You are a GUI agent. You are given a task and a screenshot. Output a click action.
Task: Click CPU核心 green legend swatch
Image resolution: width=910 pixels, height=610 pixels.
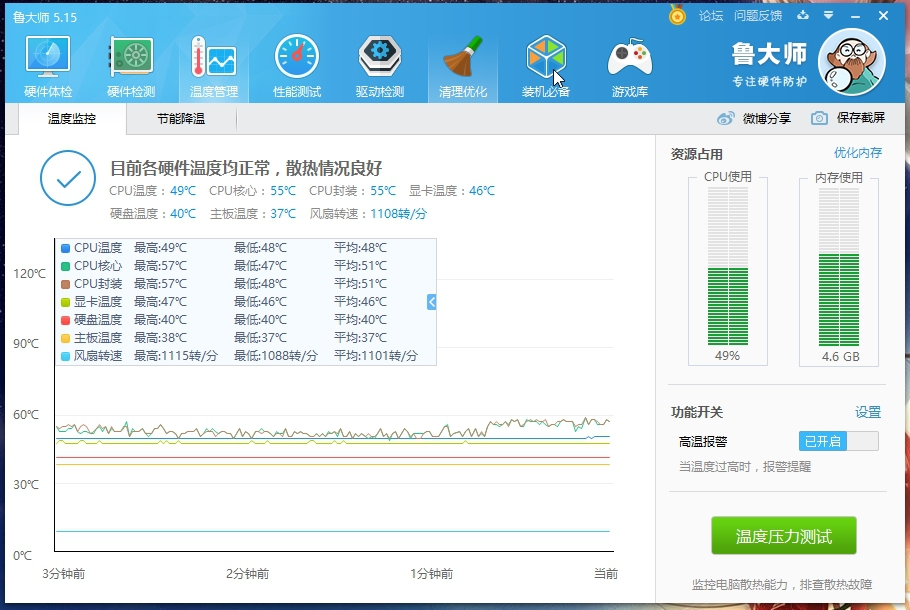pos(66,266)
